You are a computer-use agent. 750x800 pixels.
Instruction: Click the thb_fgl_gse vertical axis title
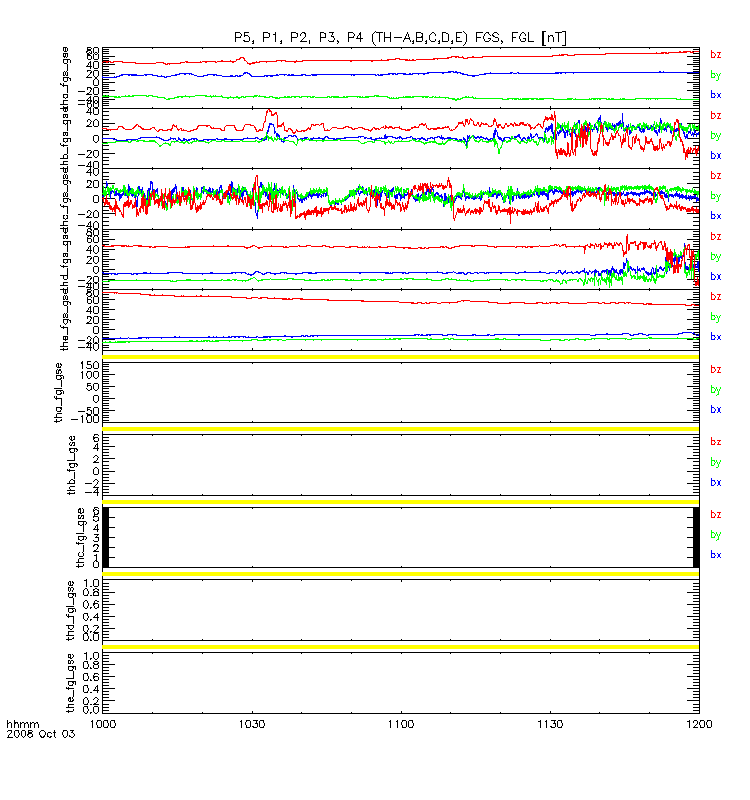click(72, 465)
